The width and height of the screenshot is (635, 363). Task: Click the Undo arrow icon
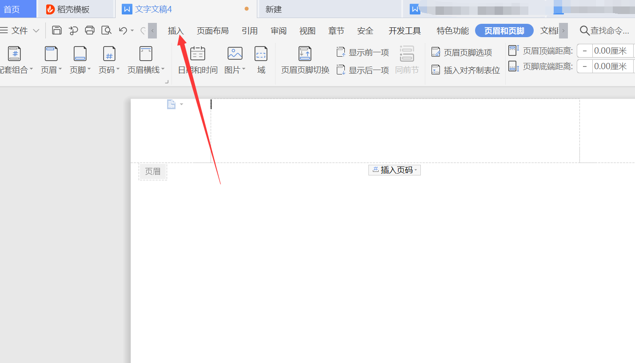click(x=123, y=30)
